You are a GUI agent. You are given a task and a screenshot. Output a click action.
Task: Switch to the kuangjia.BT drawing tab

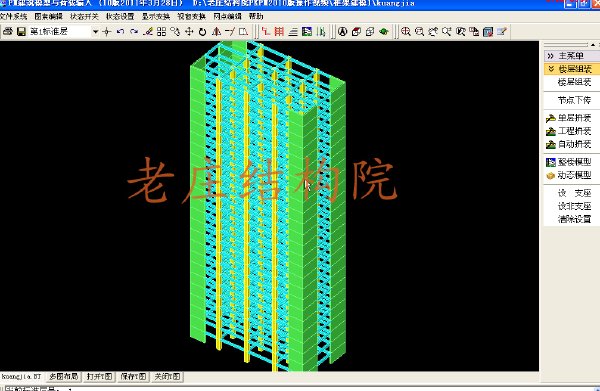[x=21, y=376]
